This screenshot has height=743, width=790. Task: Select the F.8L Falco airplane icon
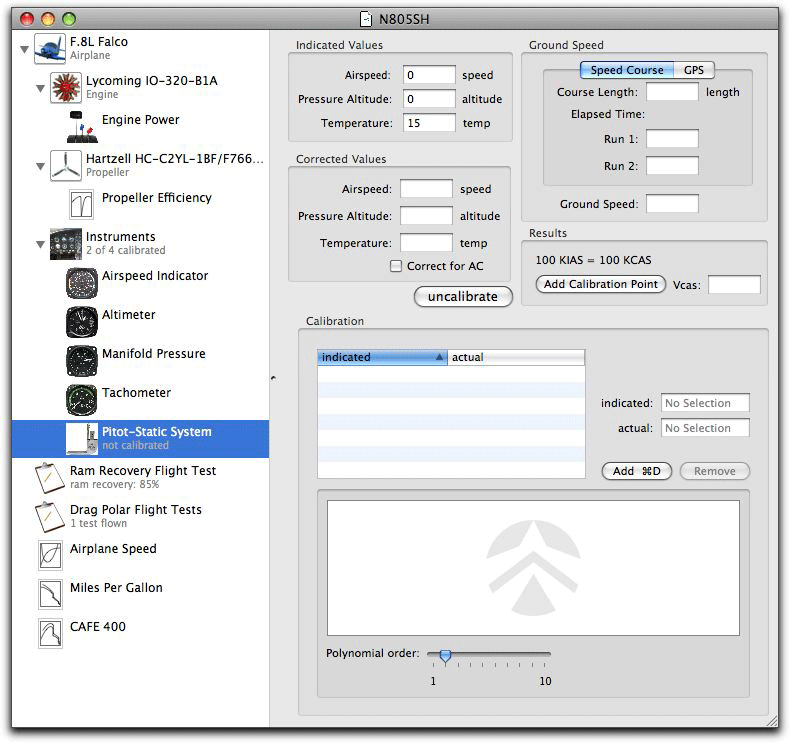click(x=50, y=48)
